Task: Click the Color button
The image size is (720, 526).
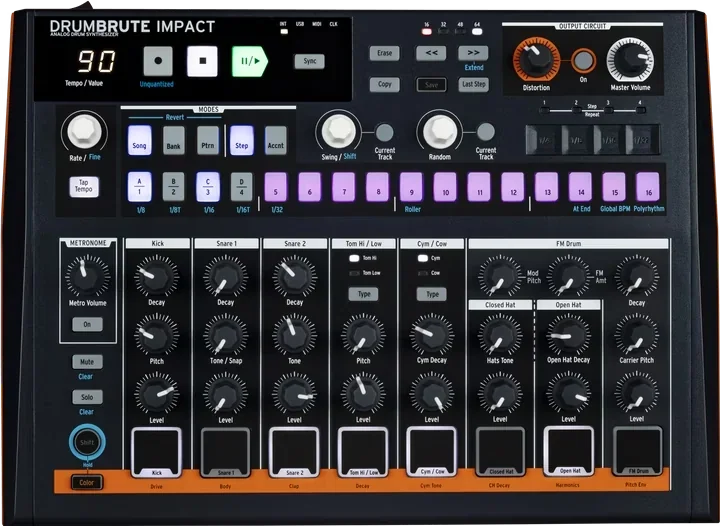Action: [87, 482]
